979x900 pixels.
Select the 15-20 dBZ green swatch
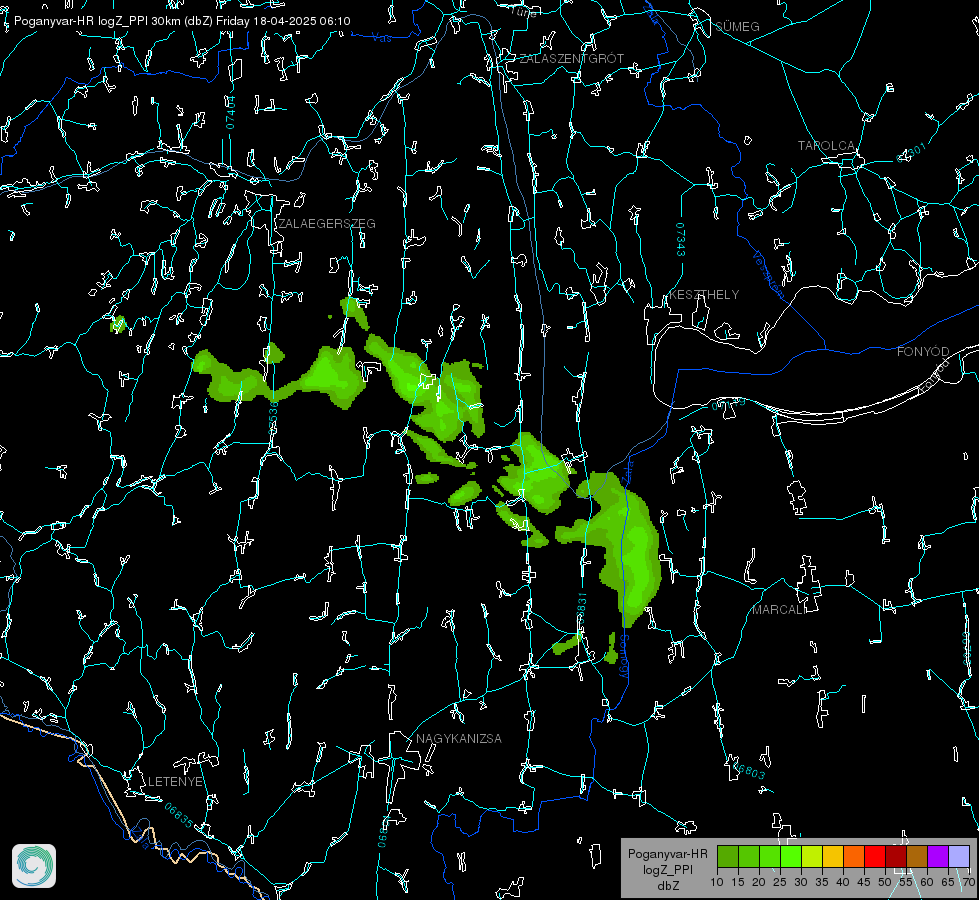coord(749,856)
